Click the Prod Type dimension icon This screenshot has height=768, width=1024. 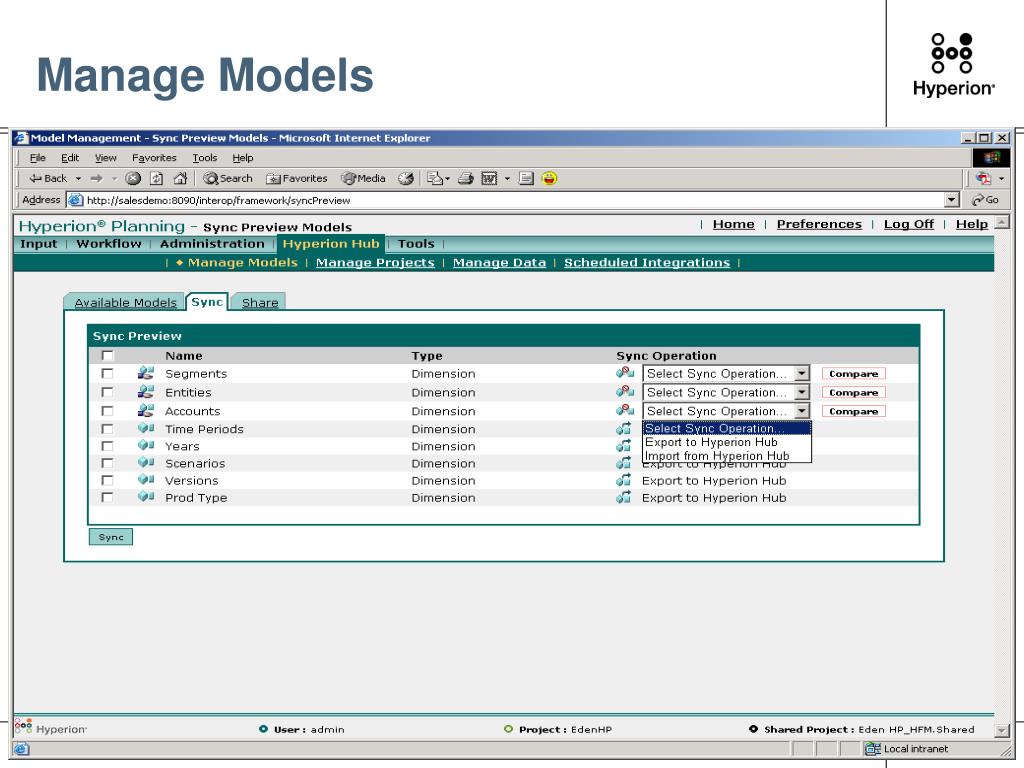tap(146, 496)
